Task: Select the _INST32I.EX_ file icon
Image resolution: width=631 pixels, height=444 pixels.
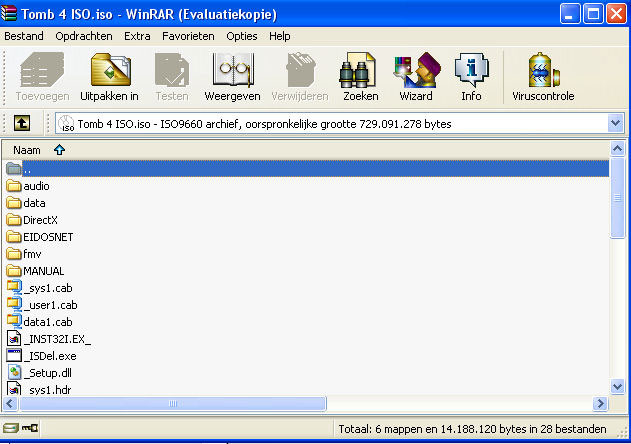Action: pos(14,338)
